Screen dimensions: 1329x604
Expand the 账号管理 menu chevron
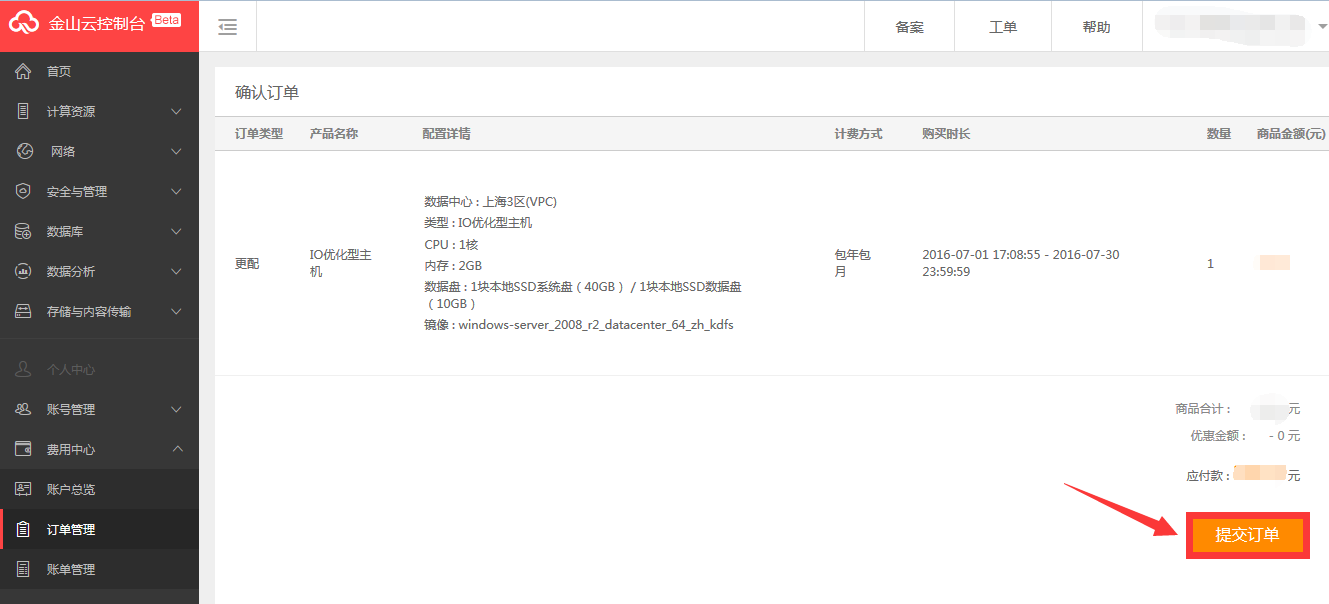pyautogui.click(x=177, y=409)
